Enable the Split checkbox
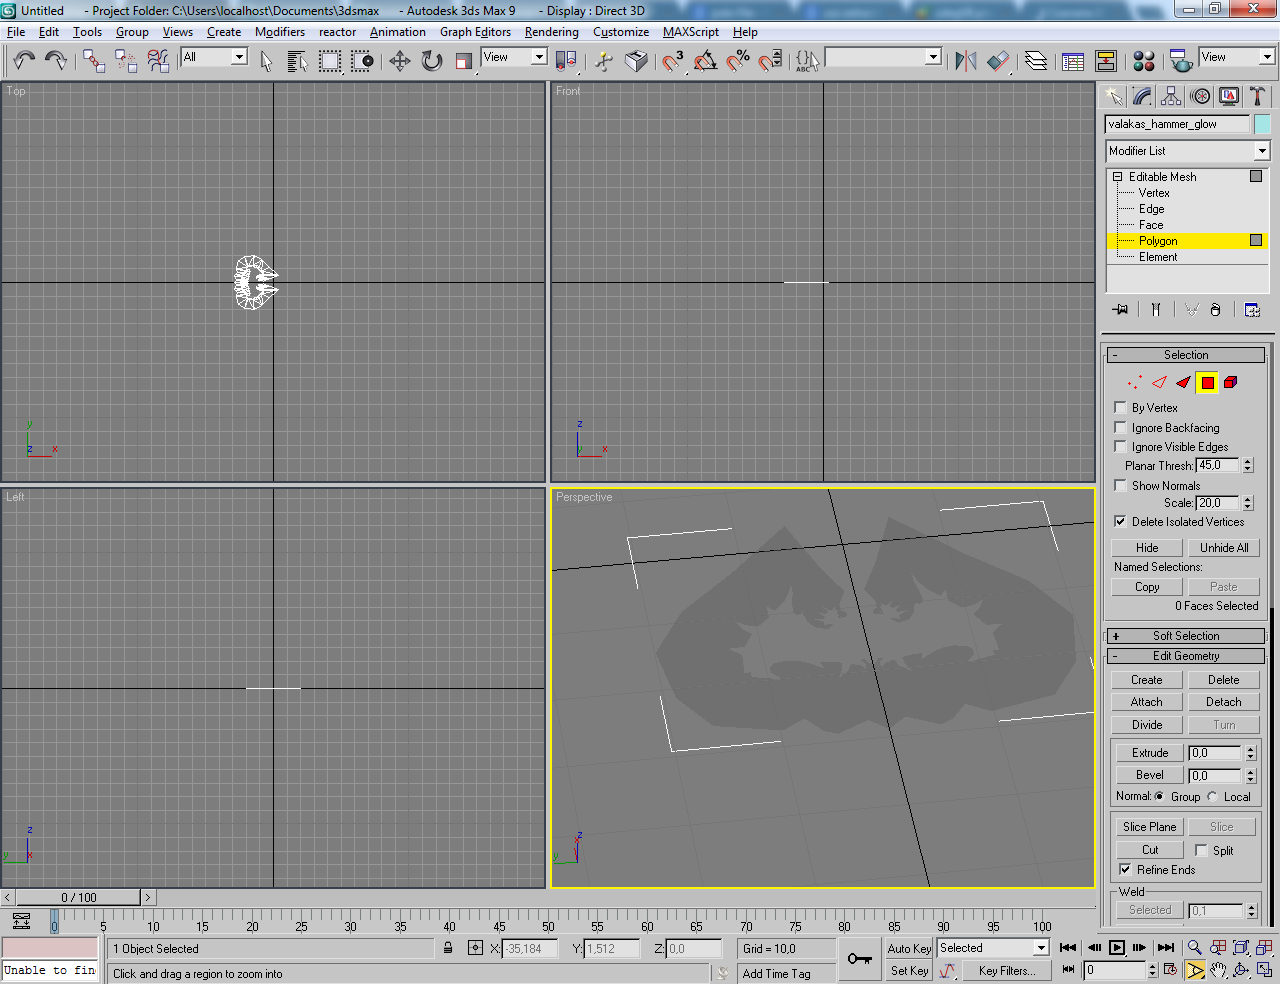The width and height of the screenshot is (1280, 984). click(1201, 850)
